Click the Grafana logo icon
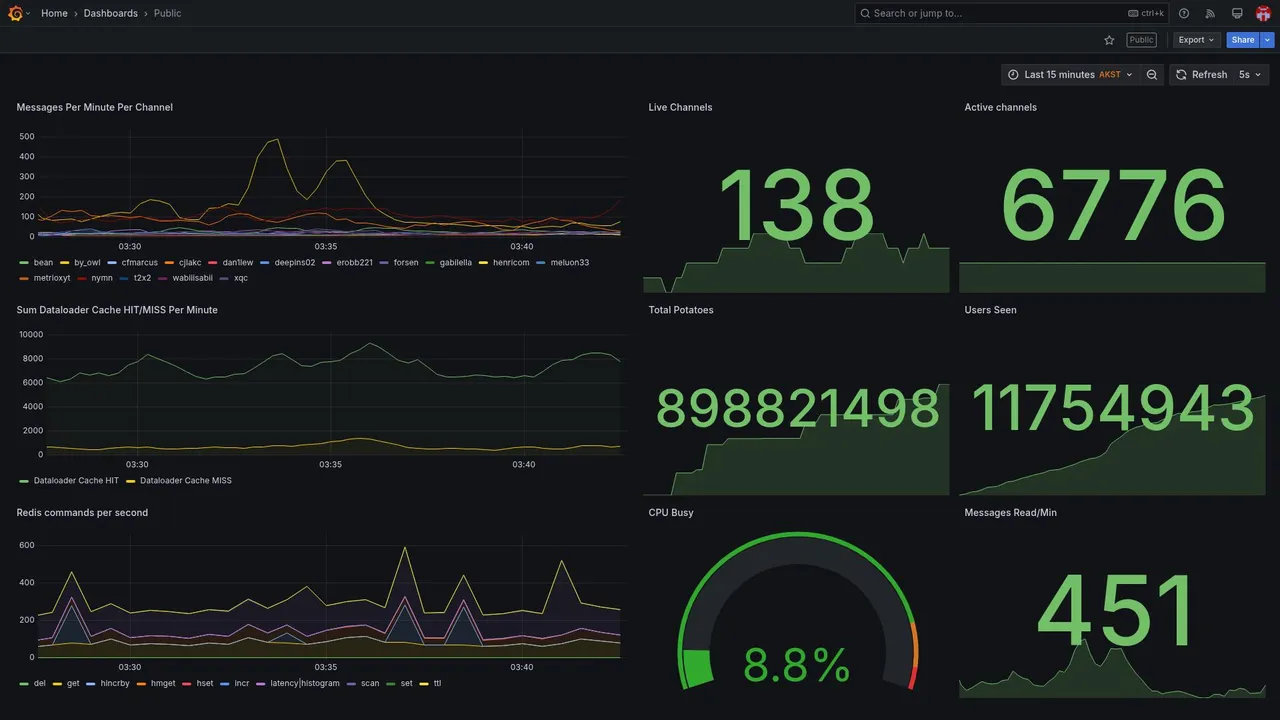Image resolution: width=1280 pixels, height=720 pixels. click(x=15, y=13)
